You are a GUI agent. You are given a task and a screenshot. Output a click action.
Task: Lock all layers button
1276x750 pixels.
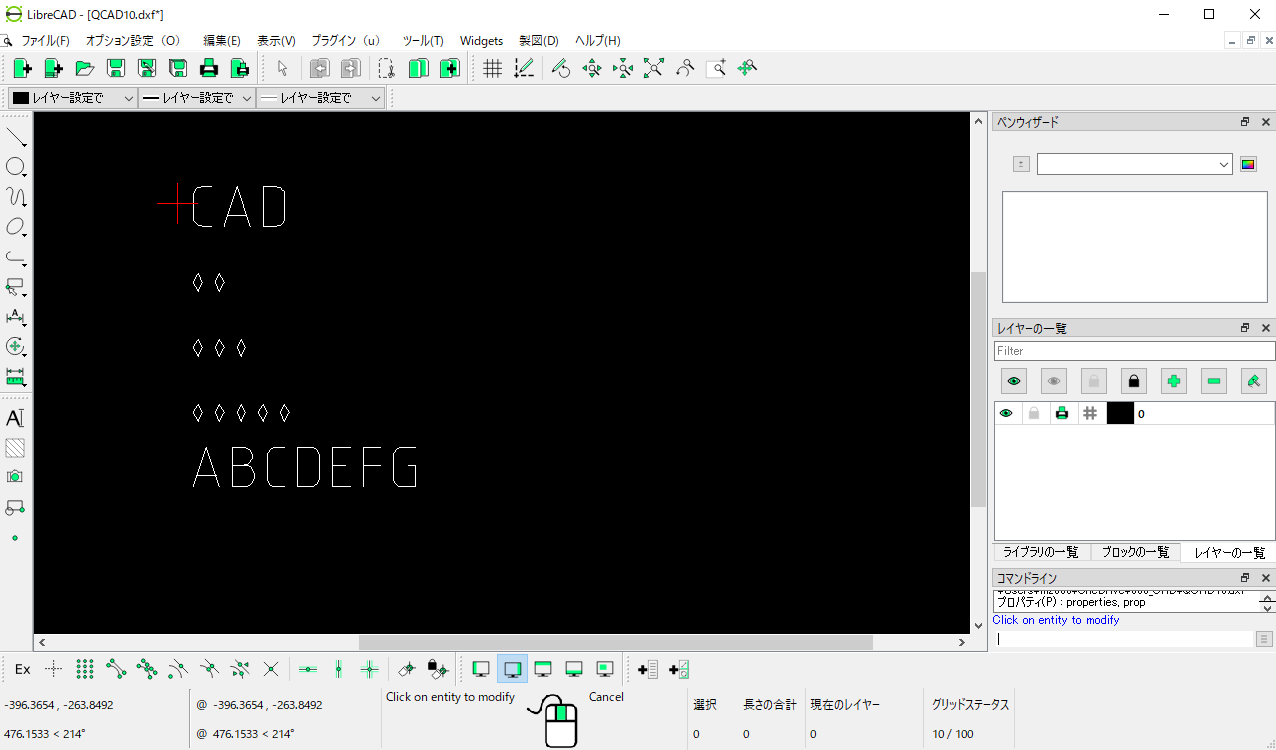click(1134, 381)
